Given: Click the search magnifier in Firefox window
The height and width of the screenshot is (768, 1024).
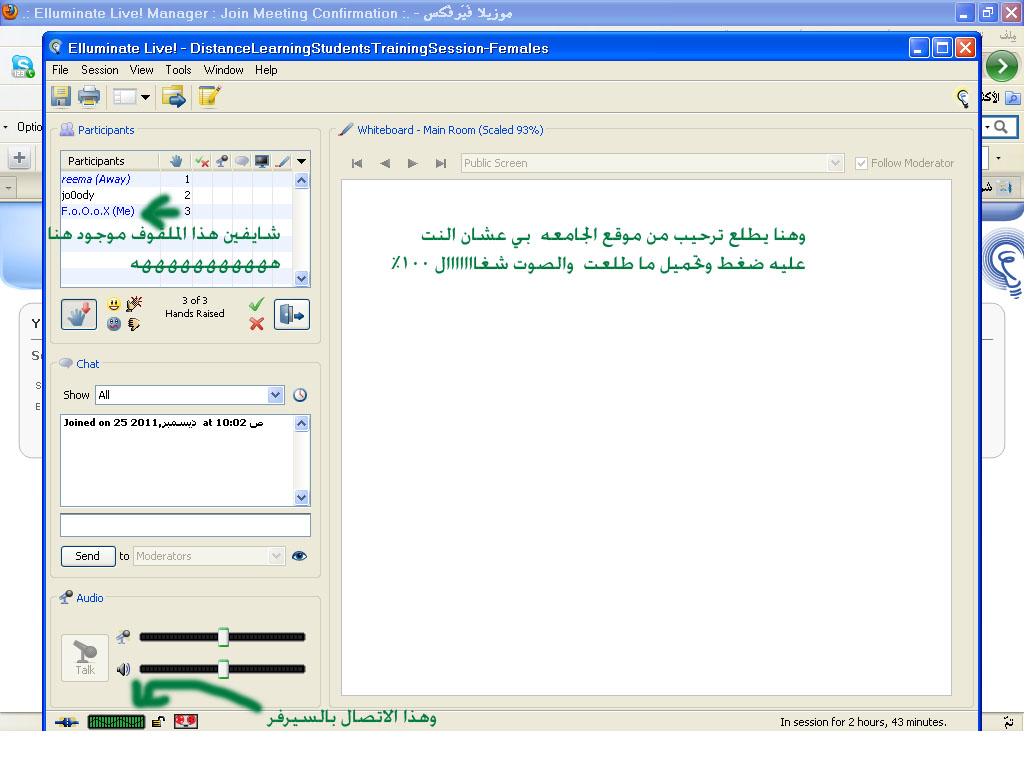Looking at the screenshot, I should [x=1000, y=127].
